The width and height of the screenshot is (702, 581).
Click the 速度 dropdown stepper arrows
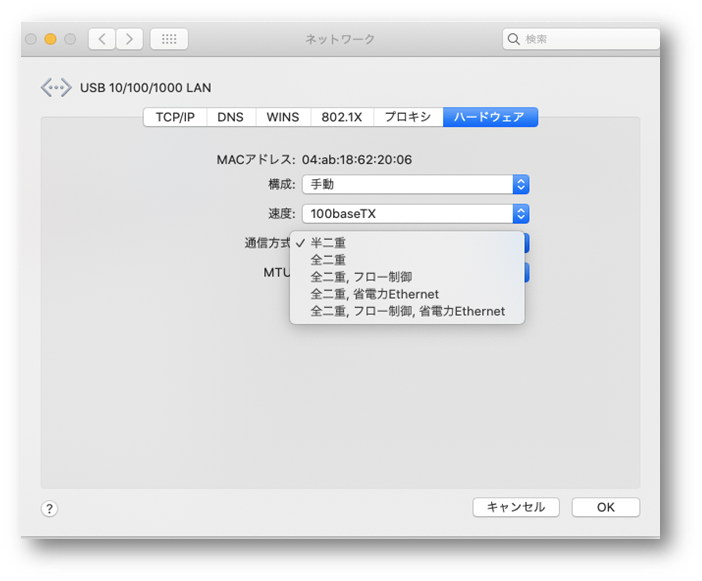pyautogui.click(x=521, y=214)
